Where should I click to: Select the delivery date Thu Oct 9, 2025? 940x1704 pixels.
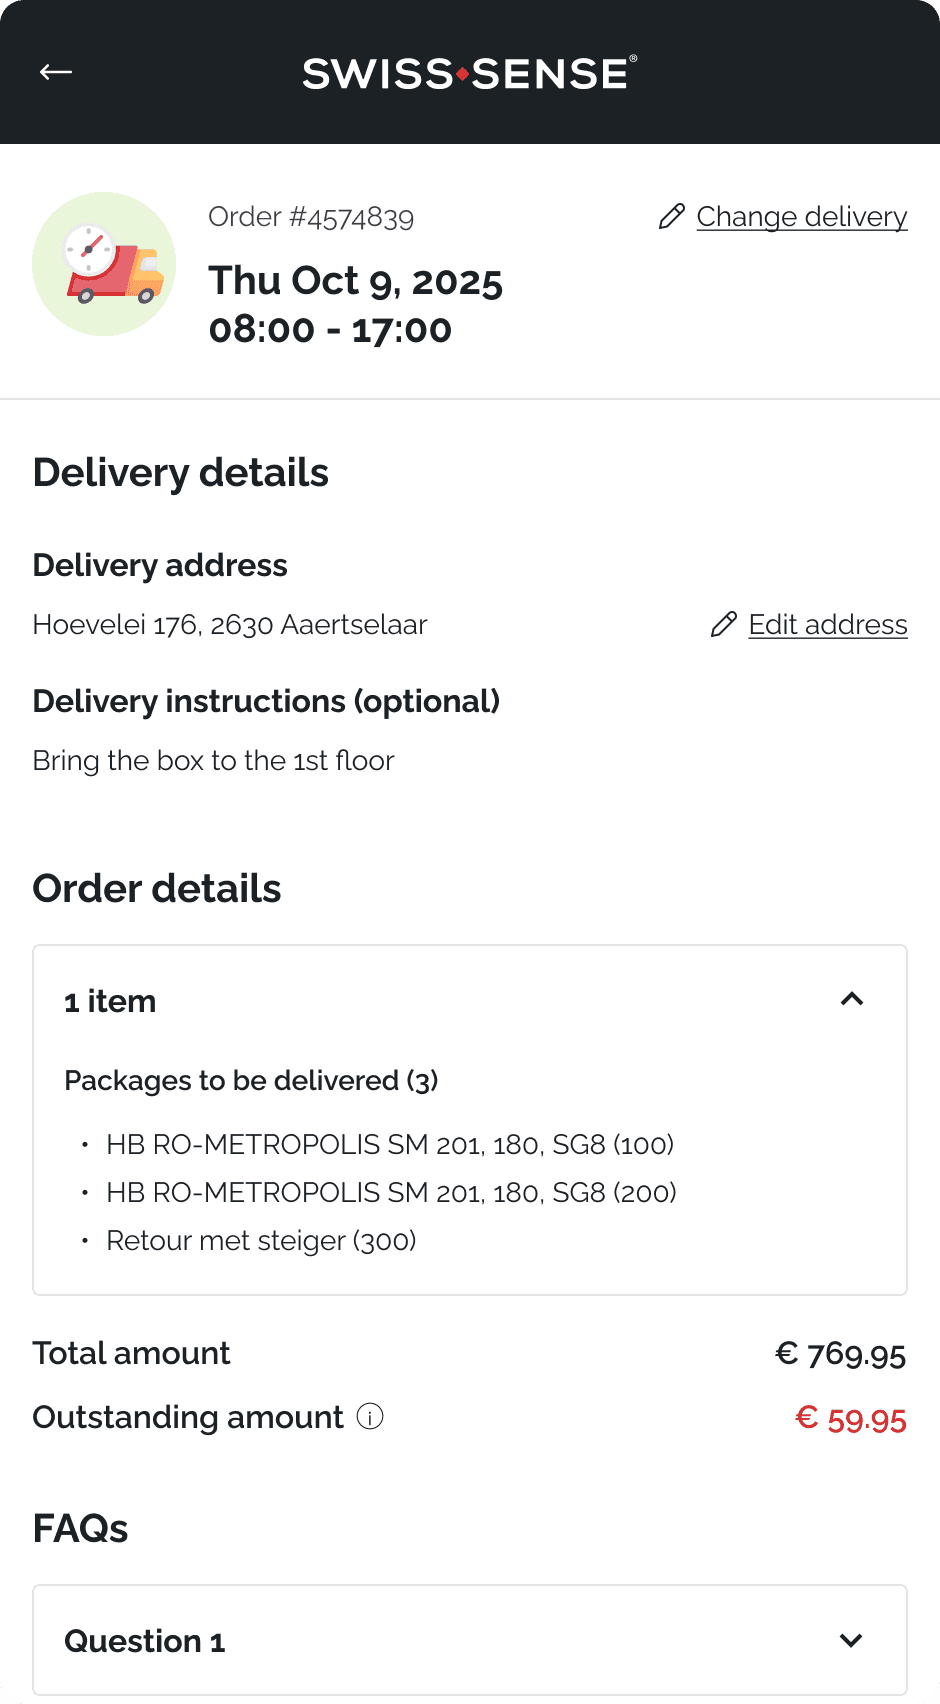click(x=355, y=281)
